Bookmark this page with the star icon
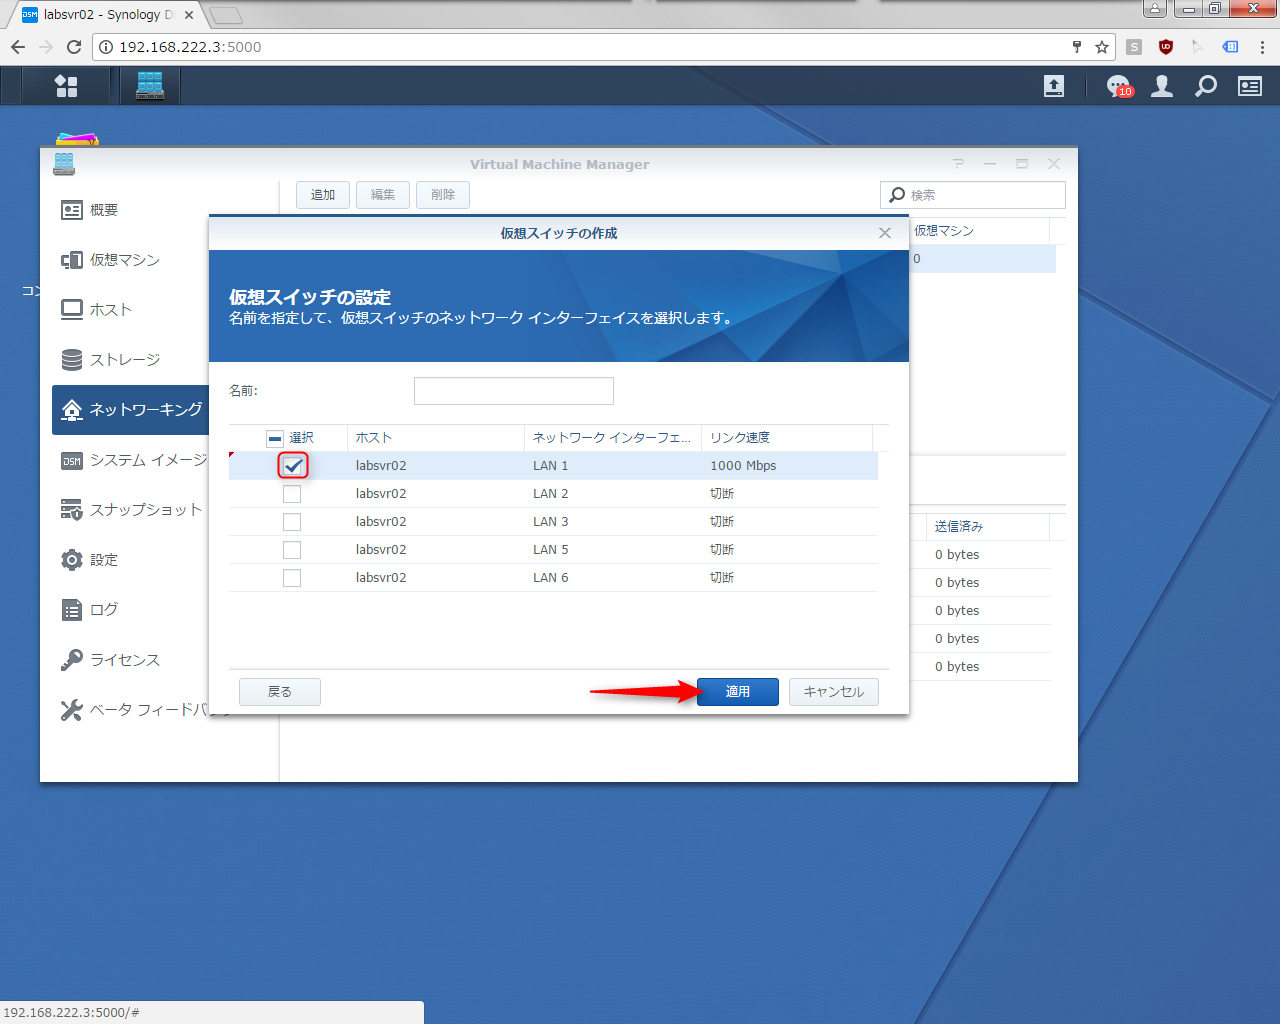 [1102, 47]
